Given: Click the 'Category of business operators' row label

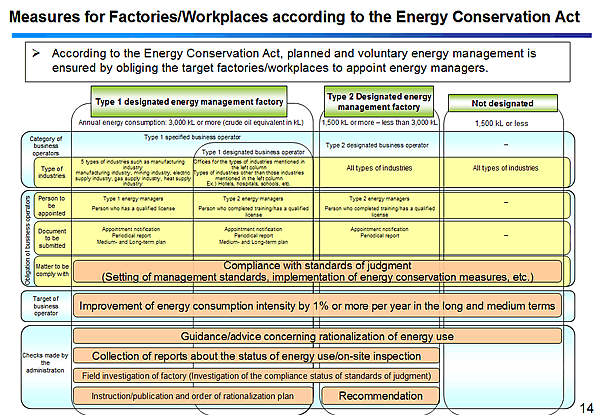Looking at the screenshot, I should coord(46,146).
